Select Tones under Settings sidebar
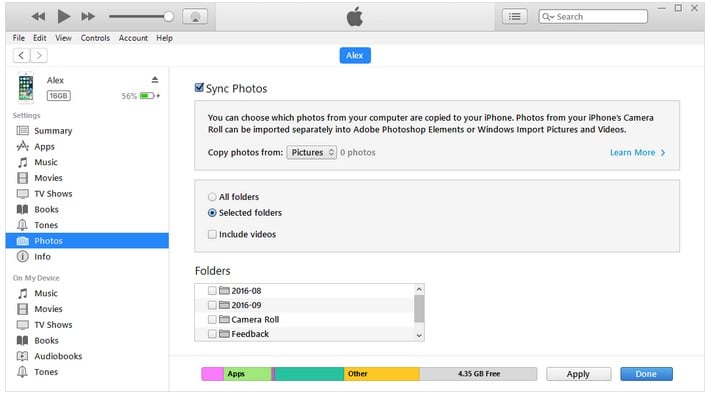The image size is (713, 400). [x=45, y=225]
